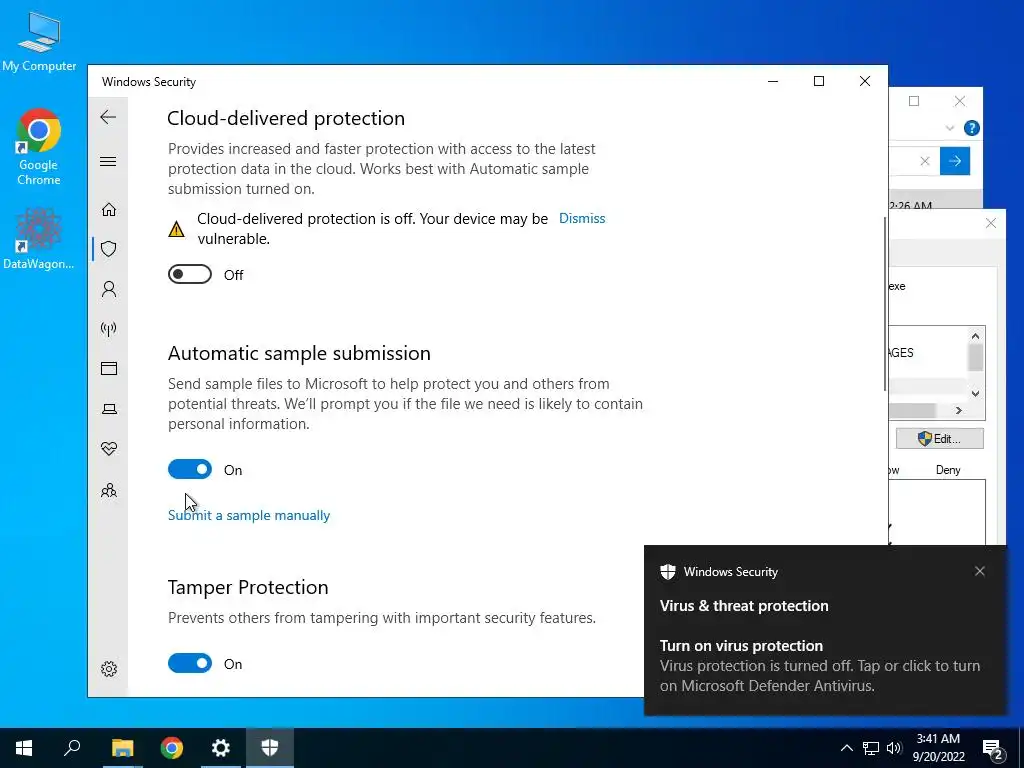Click the Deny column header in the dialog
Viewport: 1024px width, 768px height.
948,470
